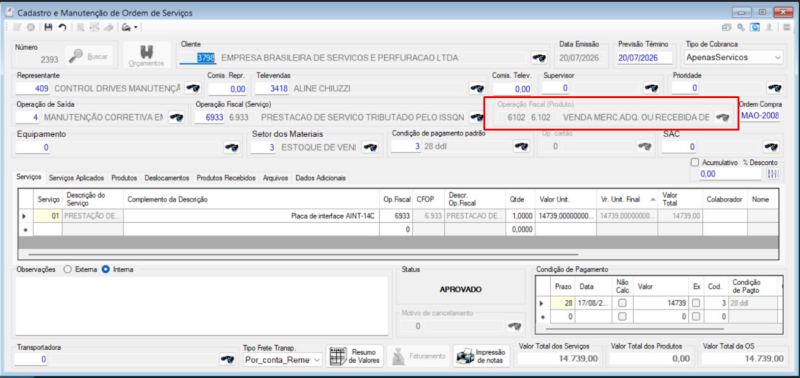The image size is (800, 378).
Task: Click the greyed-out edit pencil toolbar icon
Action: tap(17, 27)
